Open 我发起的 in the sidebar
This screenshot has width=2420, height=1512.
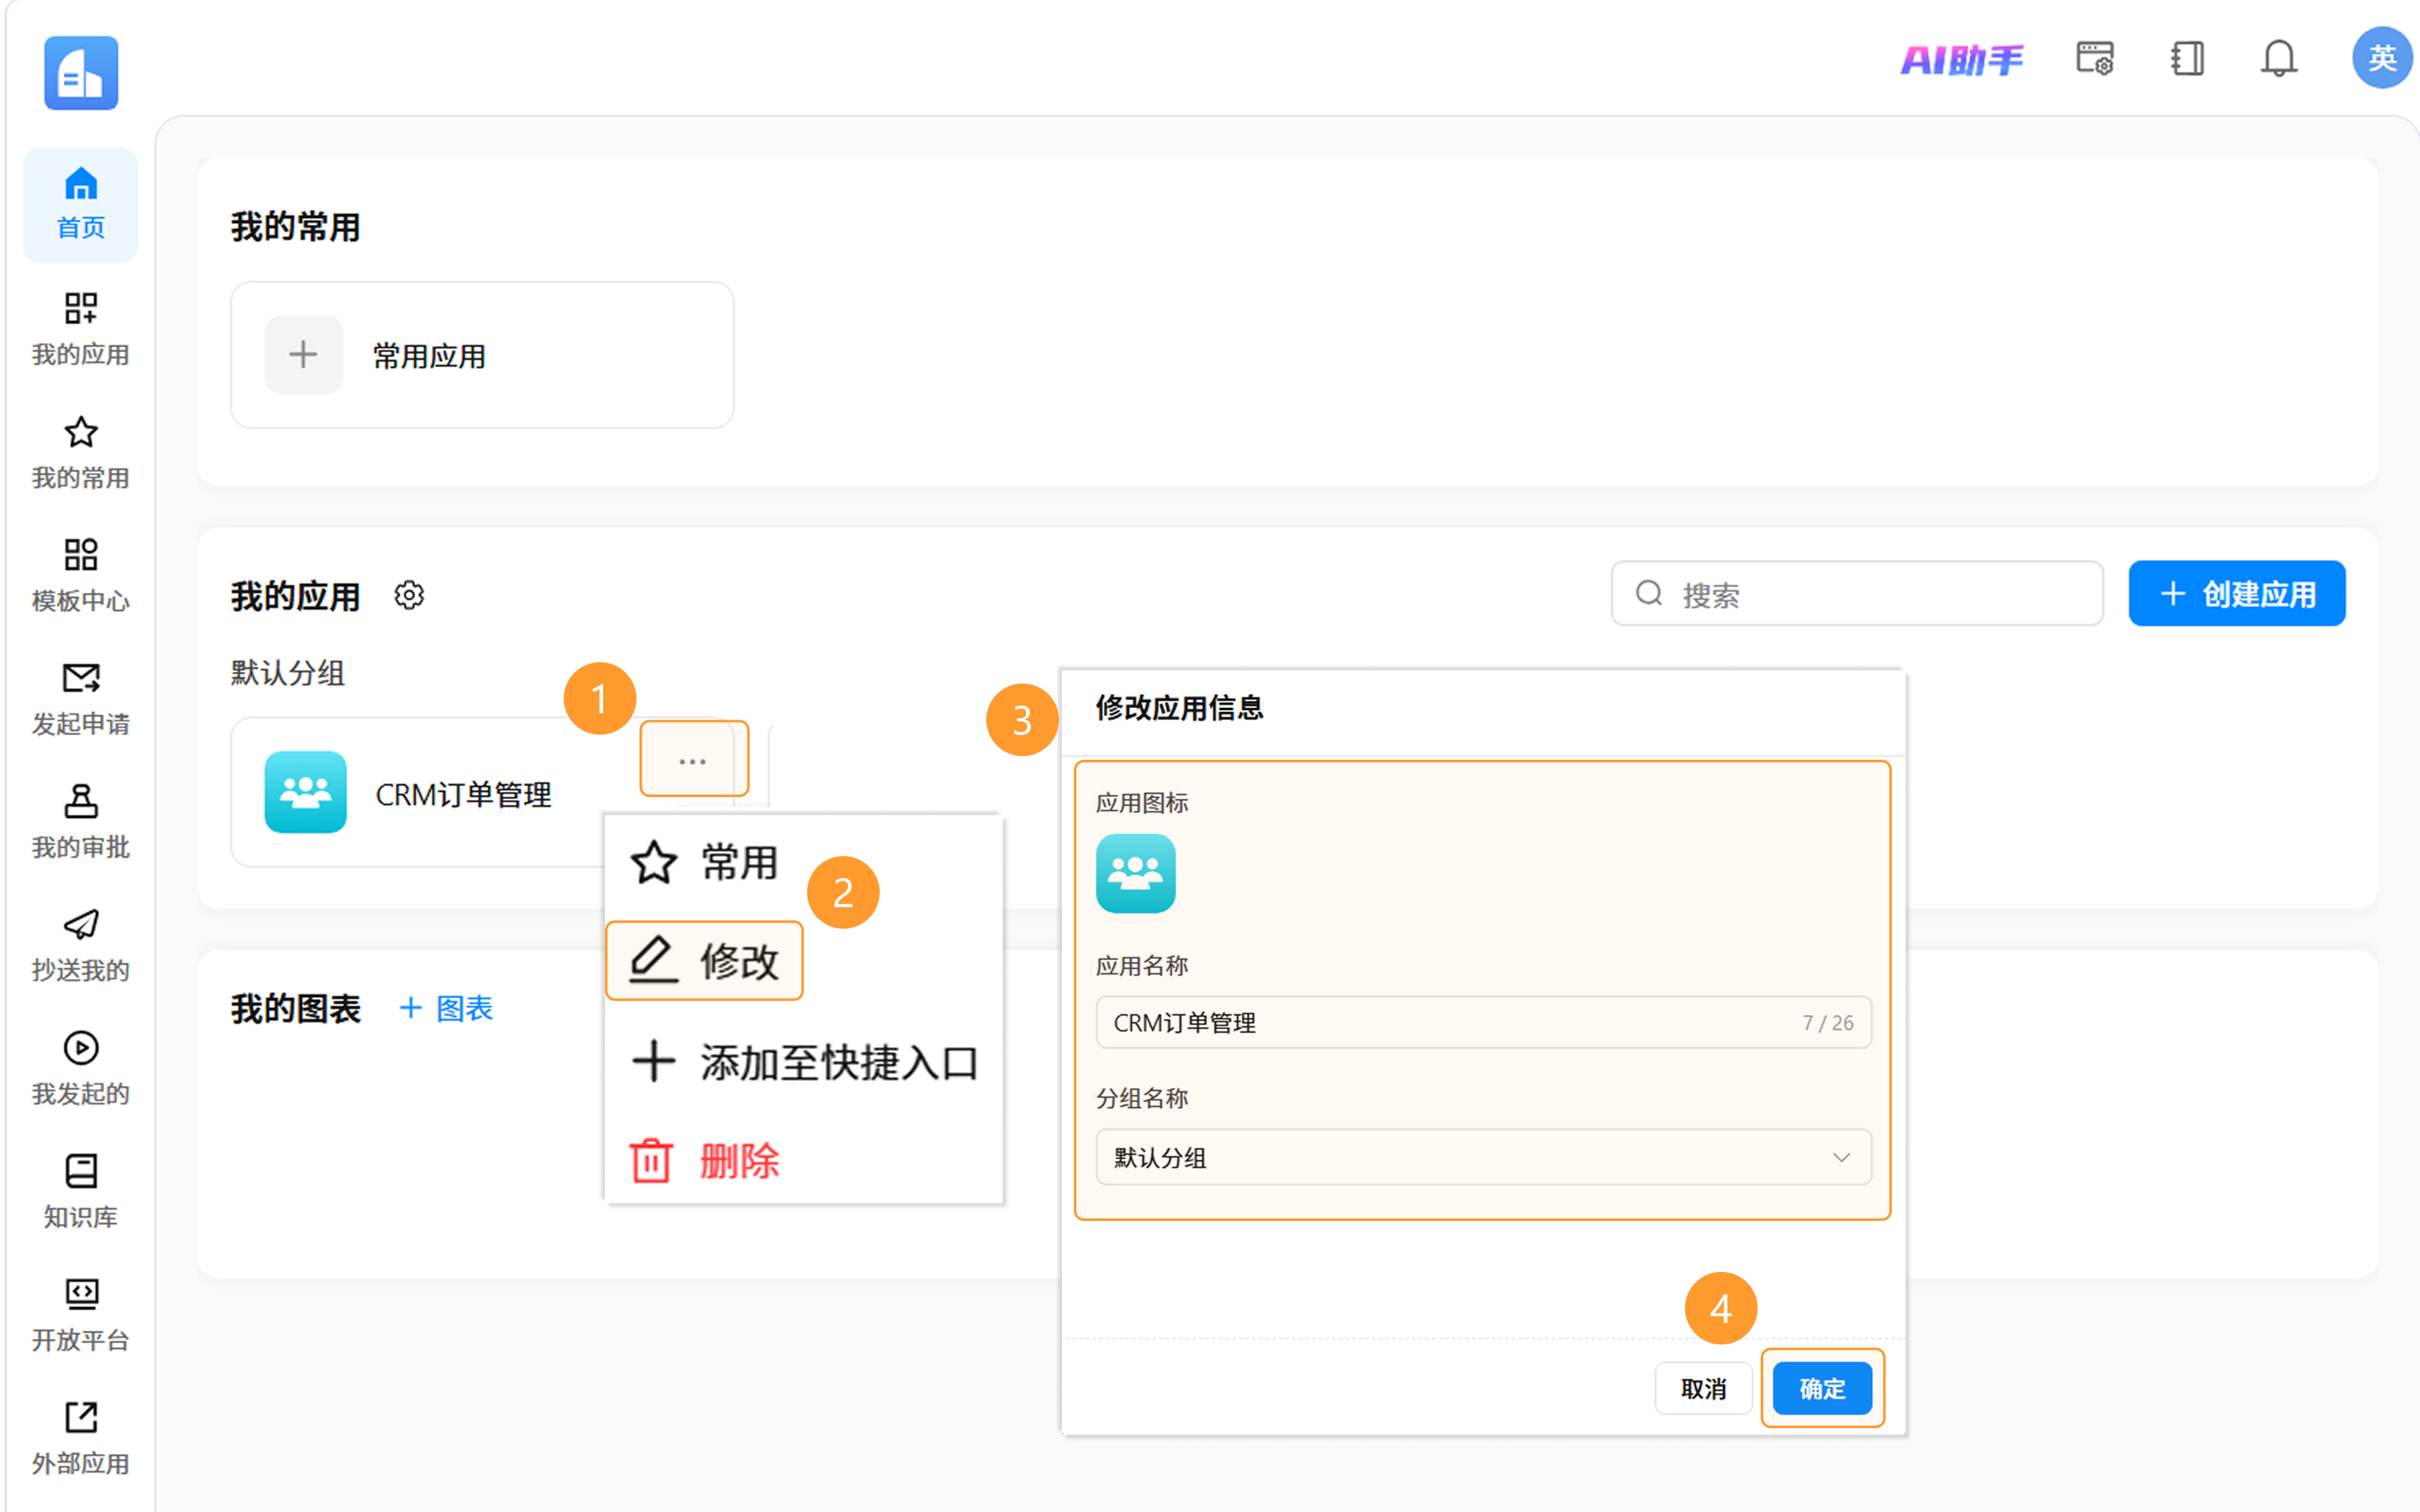[x=81, y=1068]
